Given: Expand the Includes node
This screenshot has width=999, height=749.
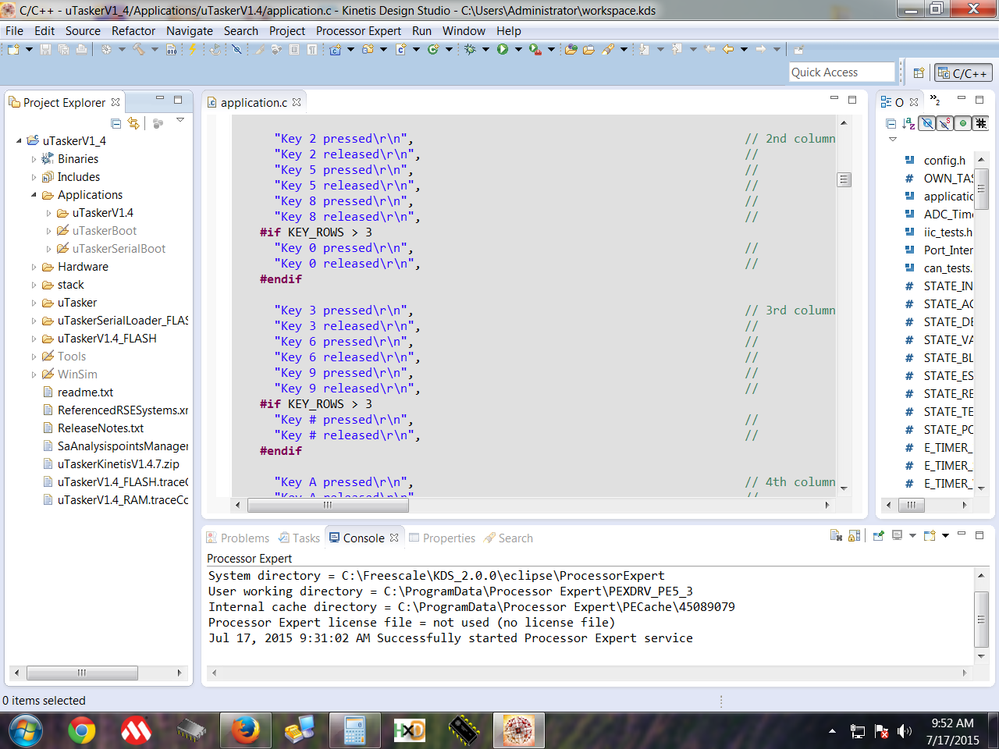Looking at the screenshot, I should coord(34,177).
